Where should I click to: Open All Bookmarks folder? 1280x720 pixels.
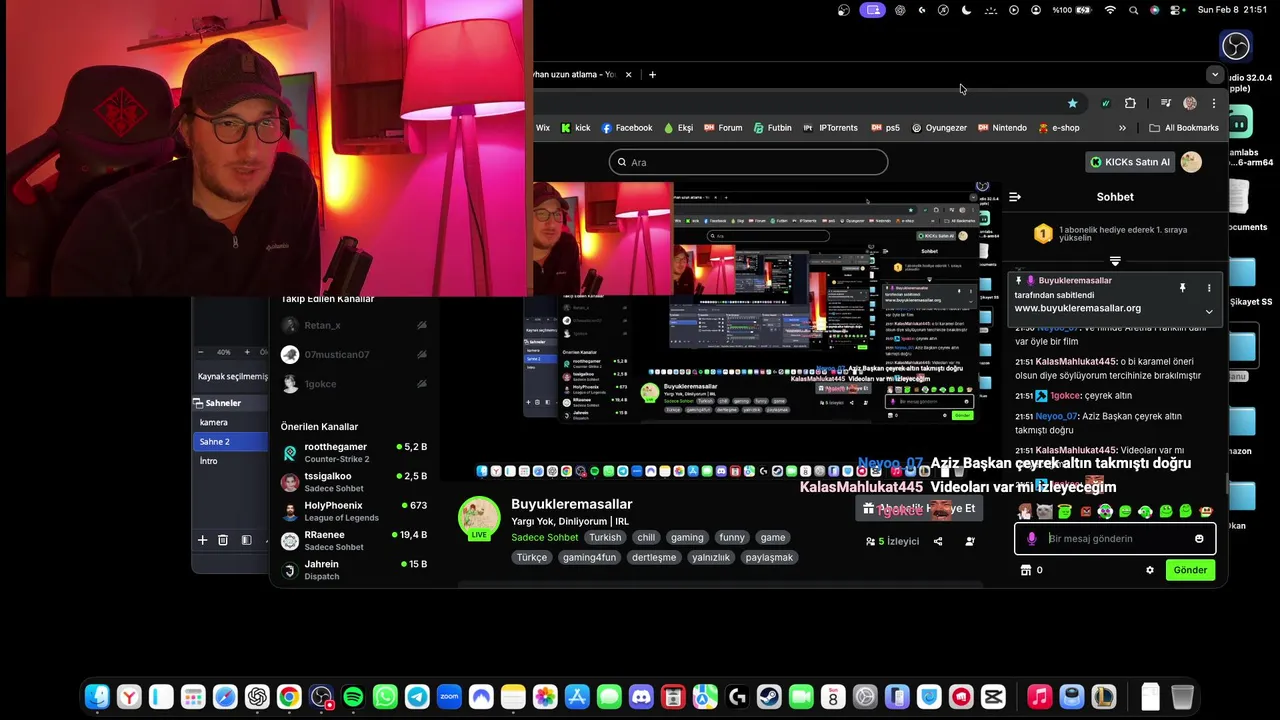coord(1184,128)
